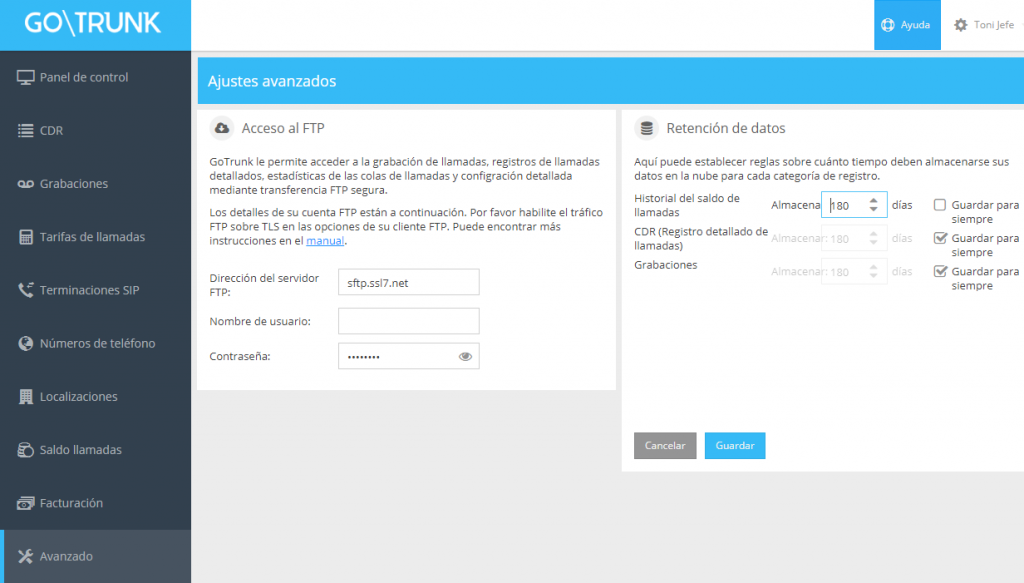The height and width of the screenshot is (583, 1024).
Task: Select Tarifas de llamadas in the sidebar
Action: pos(95,237)
